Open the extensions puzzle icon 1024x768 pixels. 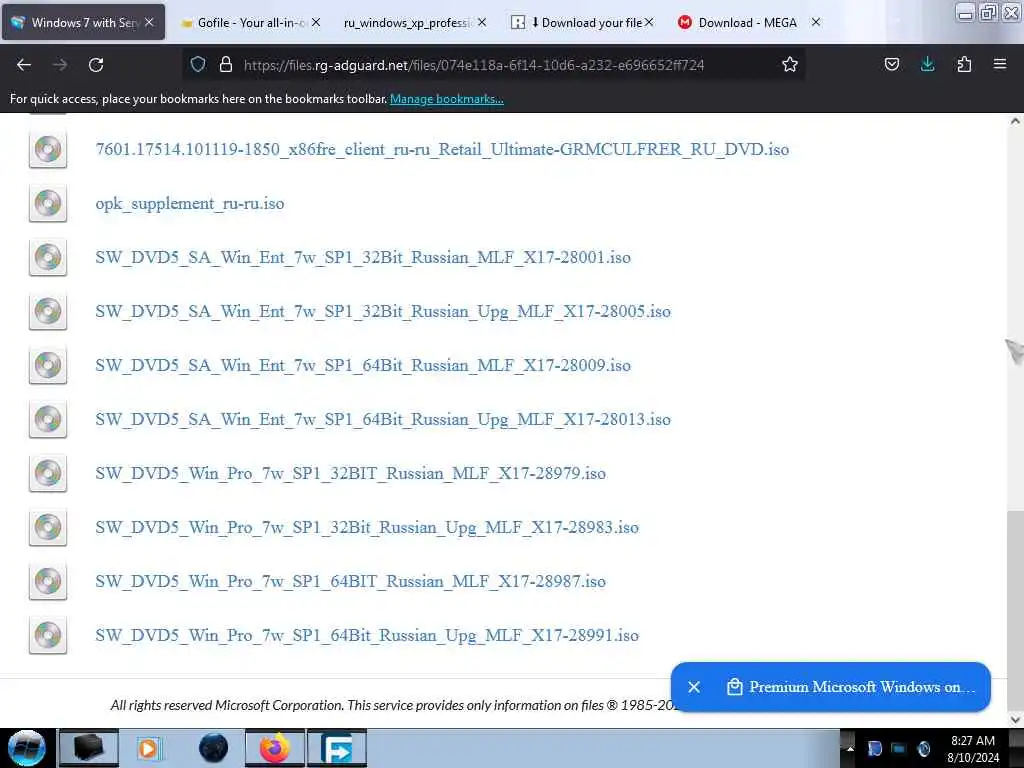[964, 64]
